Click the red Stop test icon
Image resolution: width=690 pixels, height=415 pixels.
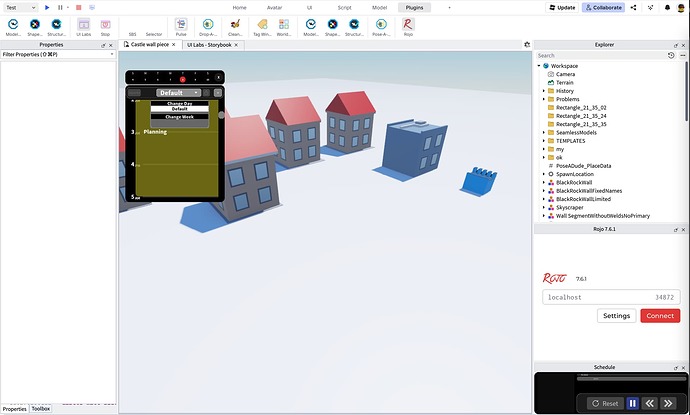click(x=79, y=7)
